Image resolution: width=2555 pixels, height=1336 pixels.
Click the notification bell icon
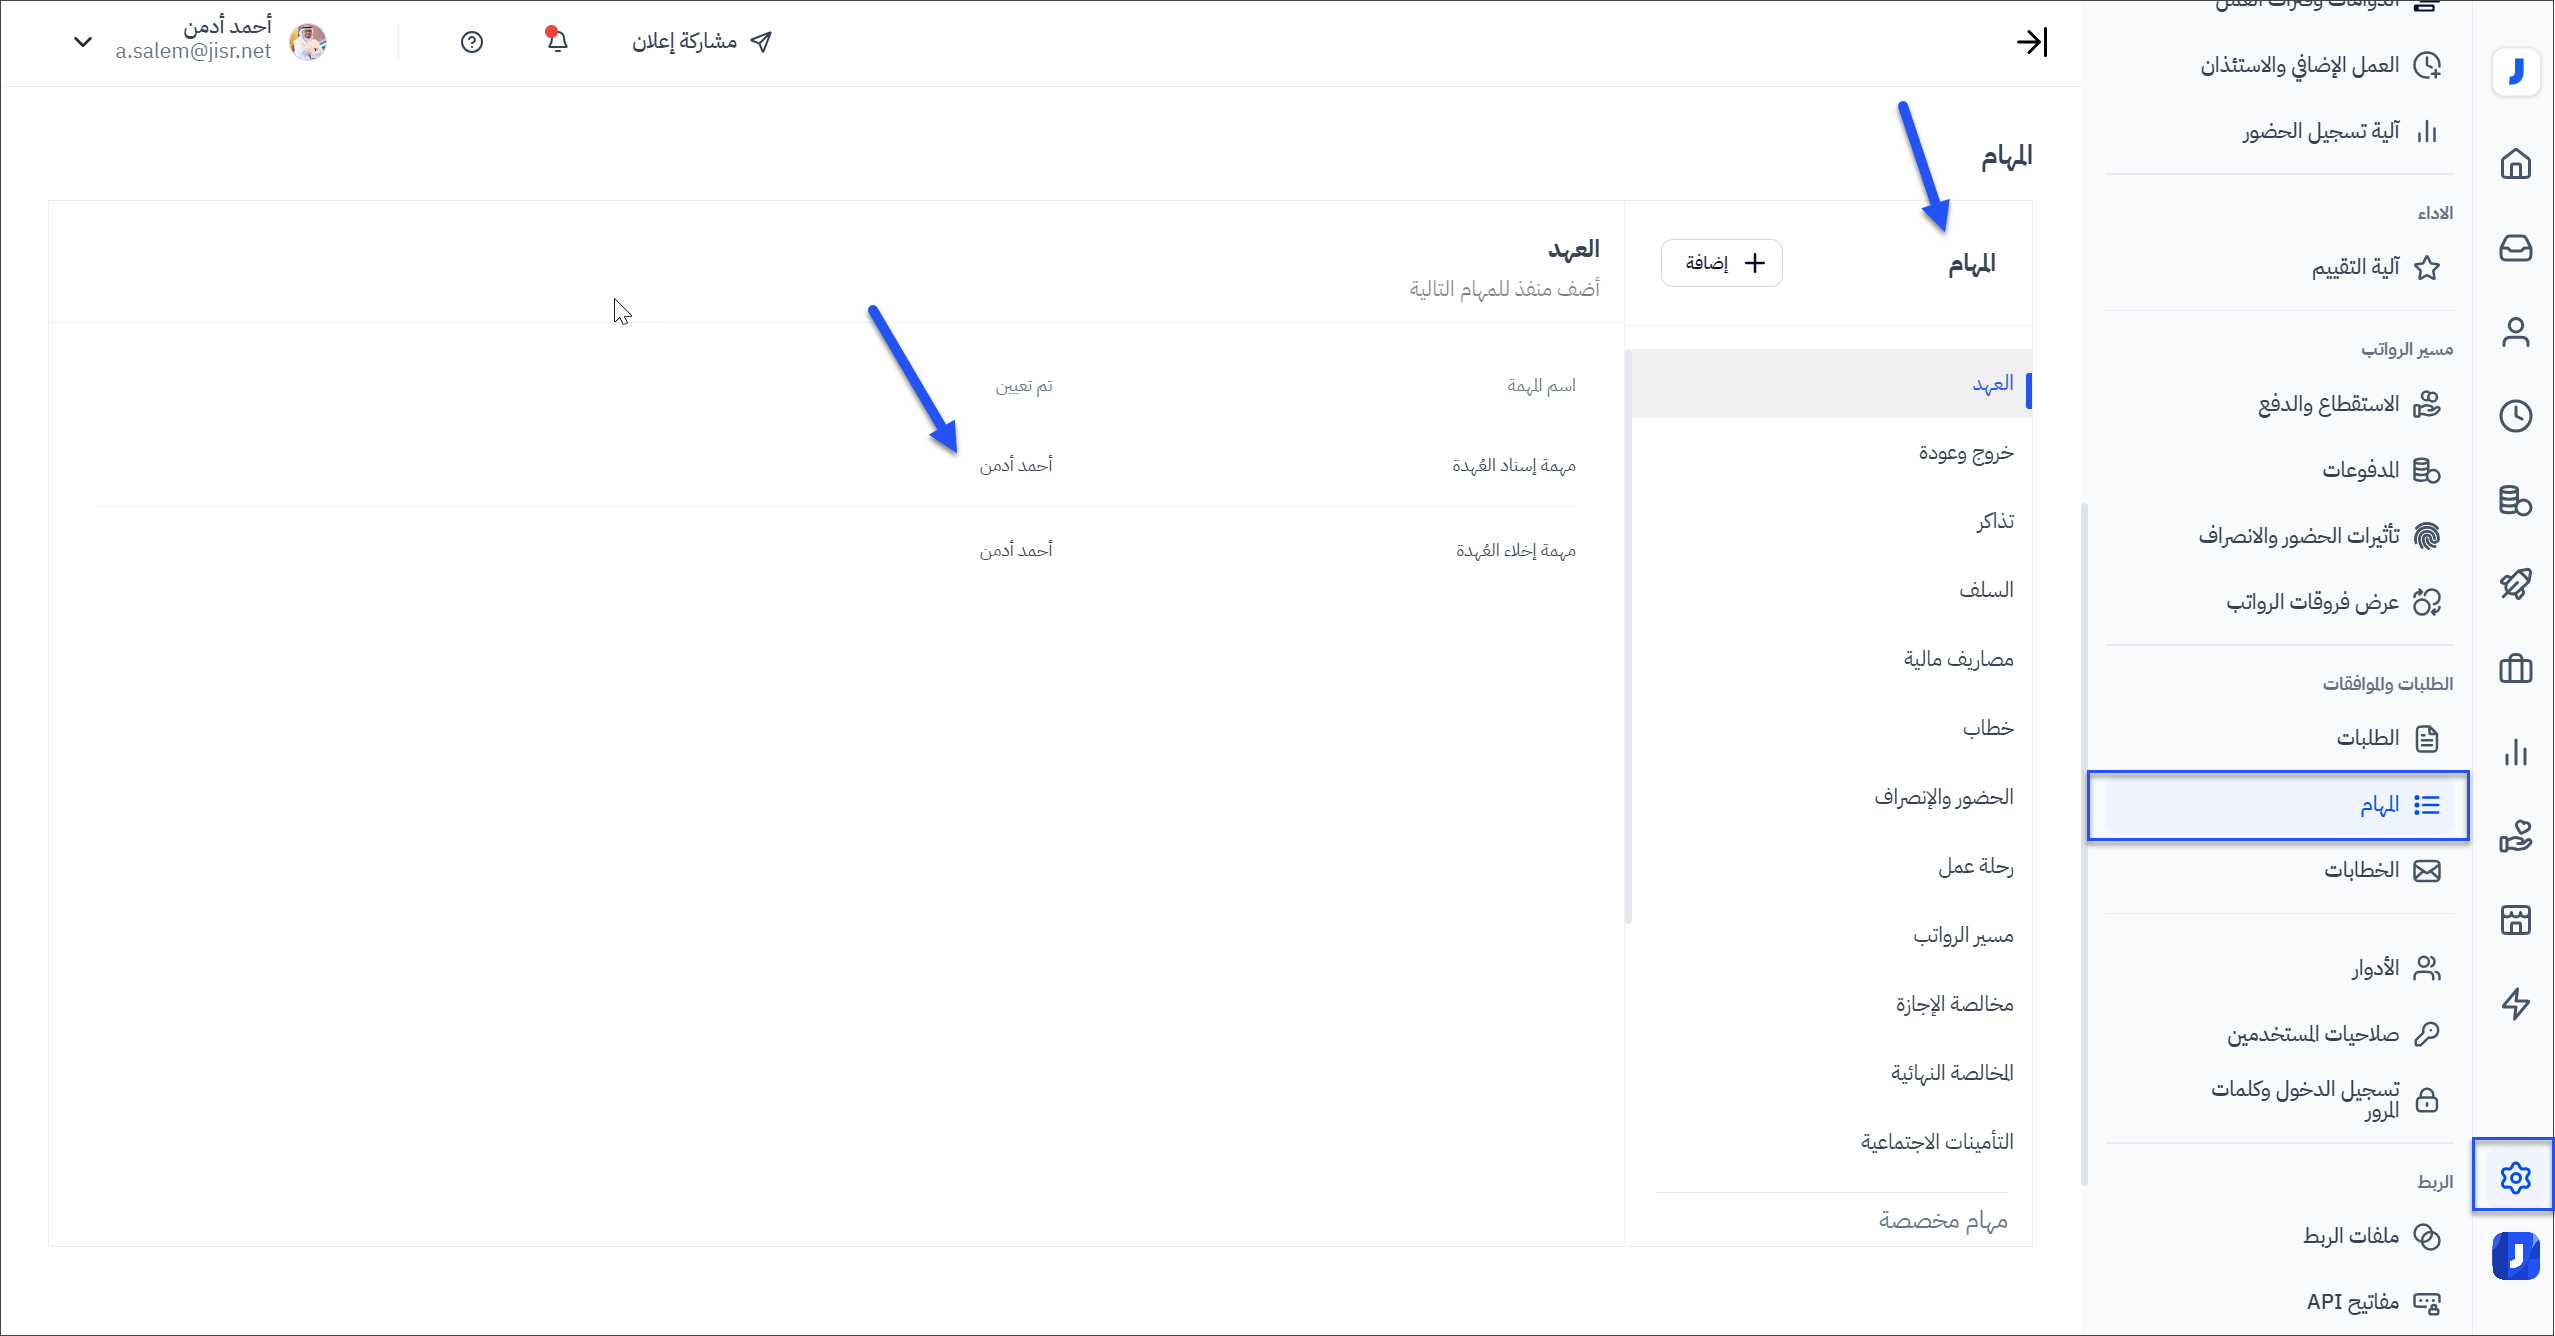tap(557, 41)
